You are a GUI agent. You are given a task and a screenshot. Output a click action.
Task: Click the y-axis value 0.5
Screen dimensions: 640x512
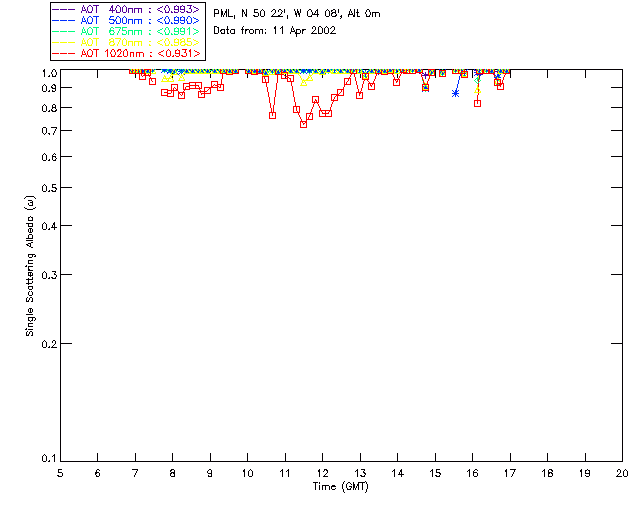coord(49,188)
